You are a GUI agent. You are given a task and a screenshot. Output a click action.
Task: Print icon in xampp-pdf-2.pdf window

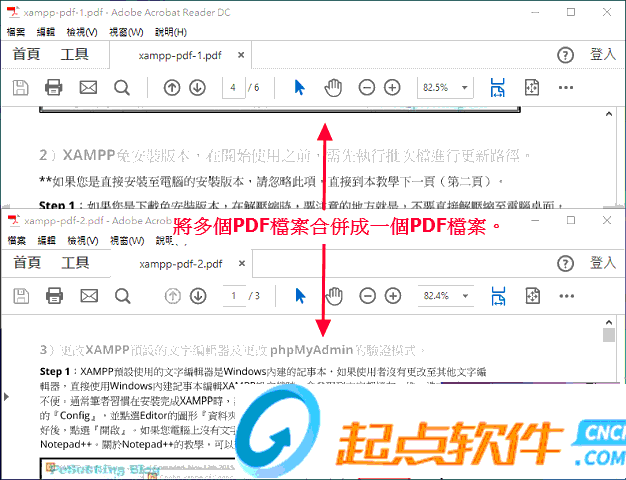click(x=54, y=296)
